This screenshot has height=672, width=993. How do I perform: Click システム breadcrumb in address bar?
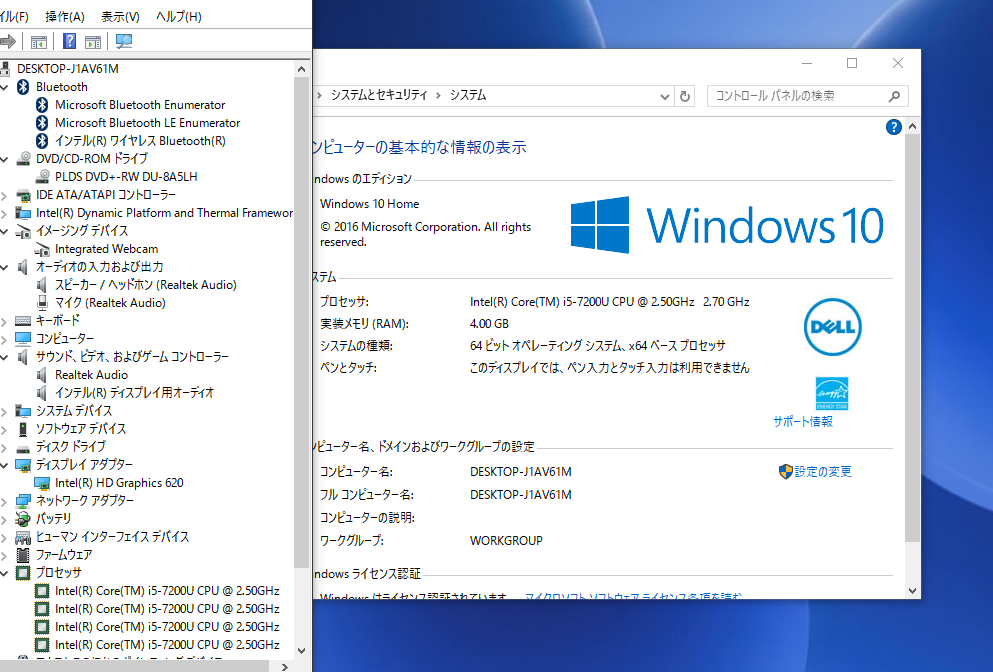(468, 95)
